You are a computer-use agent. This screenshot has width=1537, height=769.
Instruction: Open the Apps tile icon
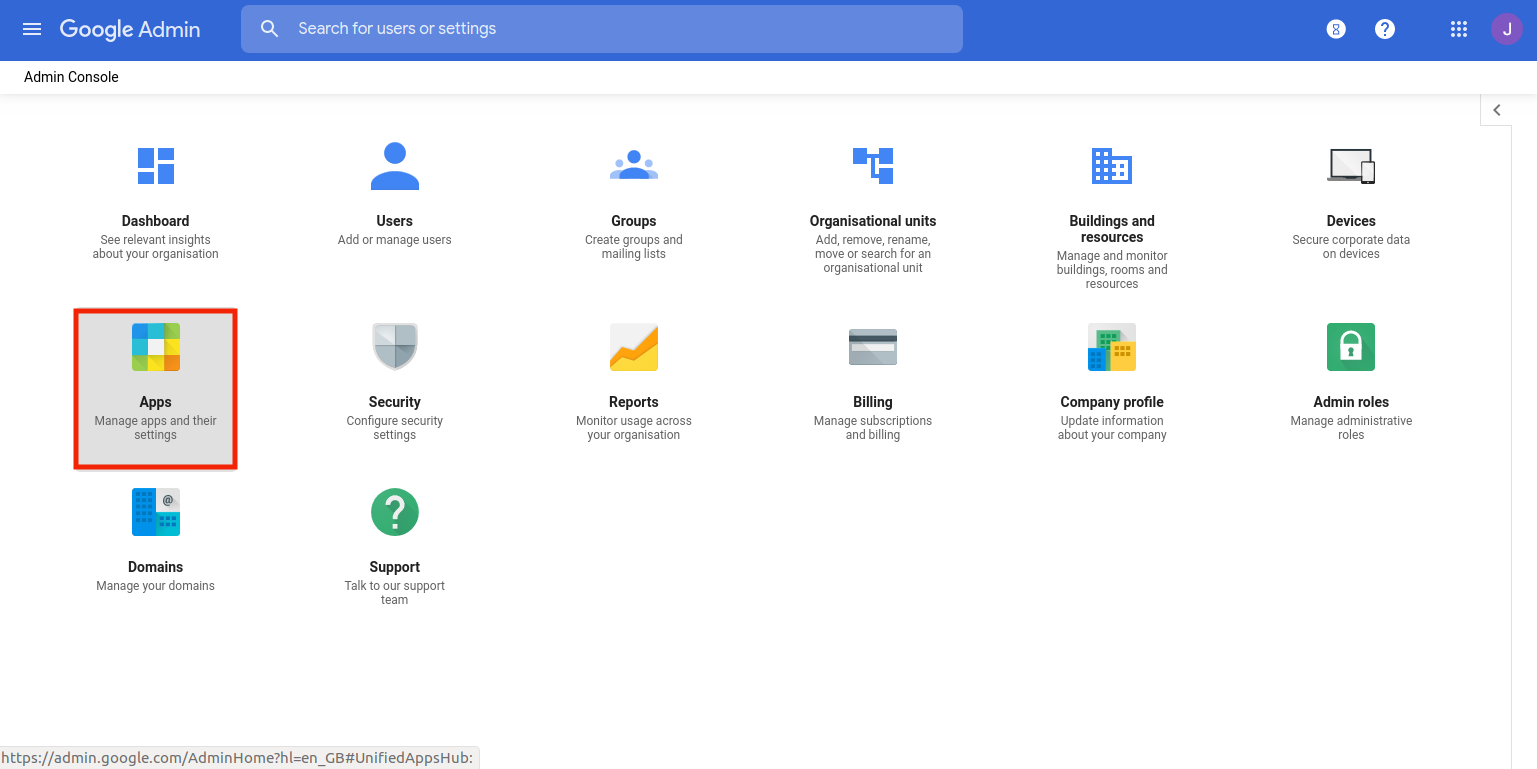coord(156,347)
